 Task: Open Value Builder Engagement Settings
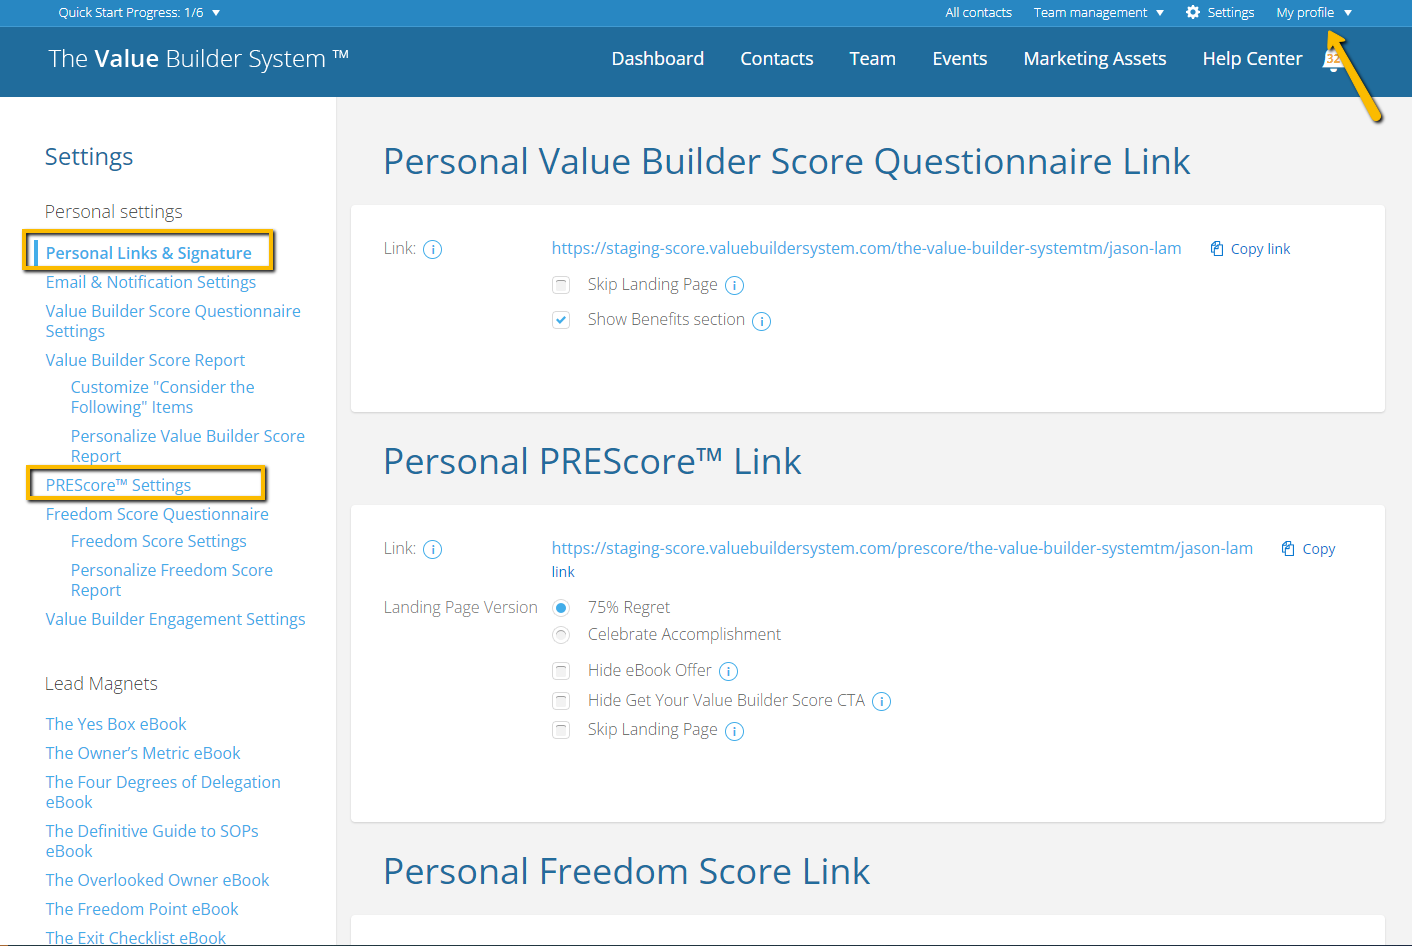[x=175, y=619]
